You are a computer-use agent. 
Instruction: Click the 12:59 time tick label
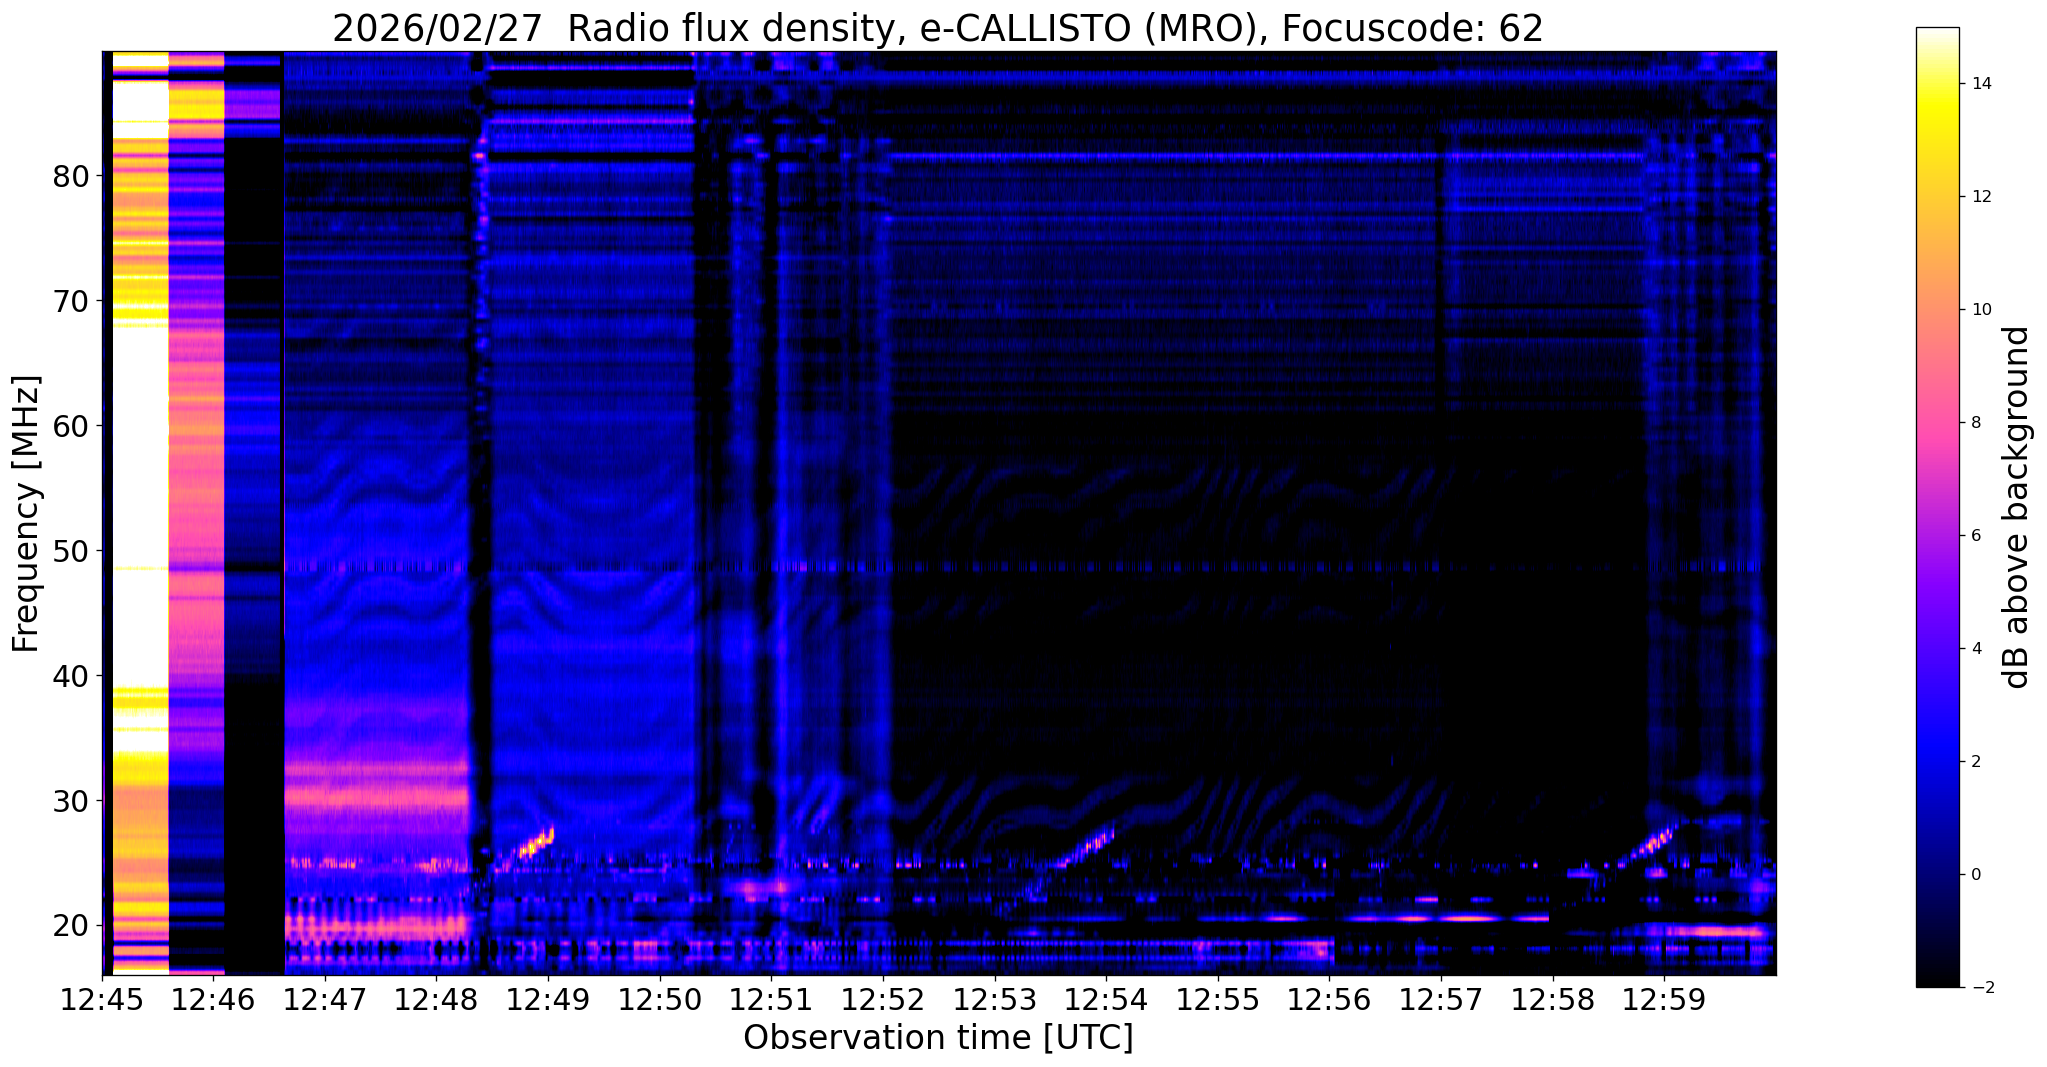pos(1664,1000)
